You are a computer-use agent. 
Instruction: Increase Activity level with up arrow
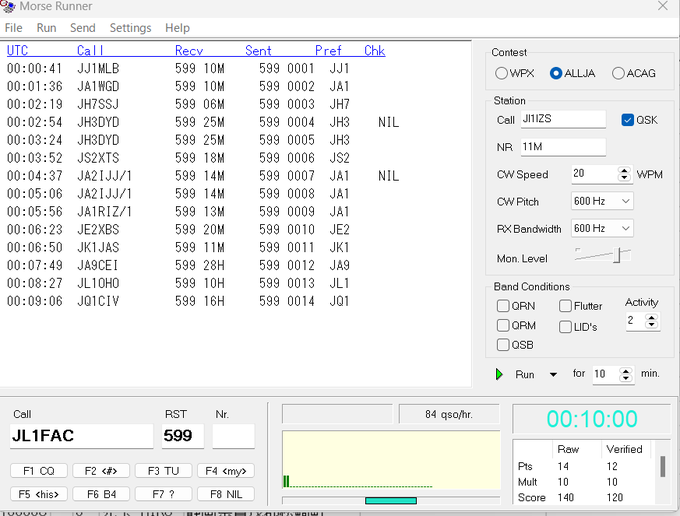pos(651,318)
